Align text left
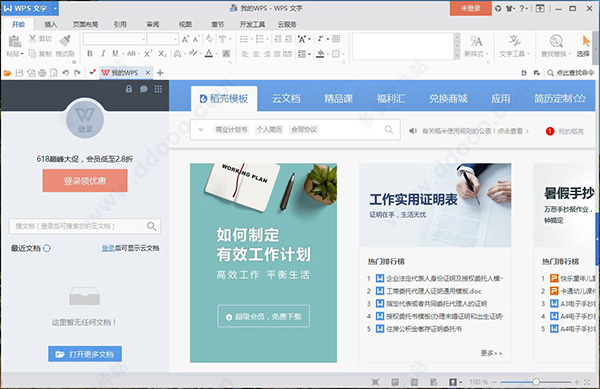The height and width of the screenshot is (389, 600). tap(245, 54)
